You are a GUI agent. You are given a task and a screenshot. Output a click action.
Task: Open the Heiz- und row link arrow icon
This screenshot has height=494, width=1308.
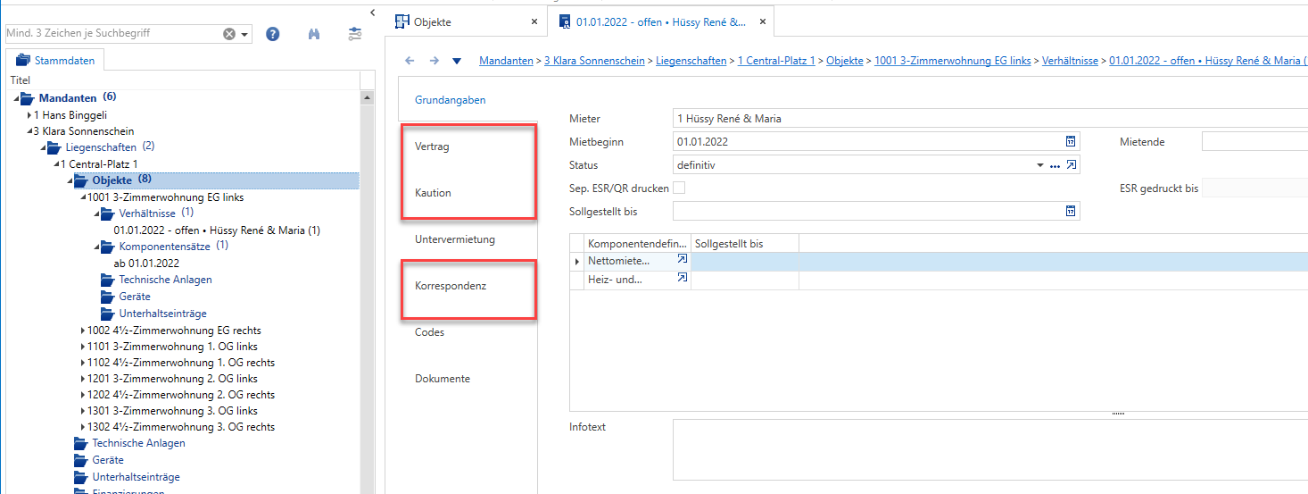[x=682, y=278]
